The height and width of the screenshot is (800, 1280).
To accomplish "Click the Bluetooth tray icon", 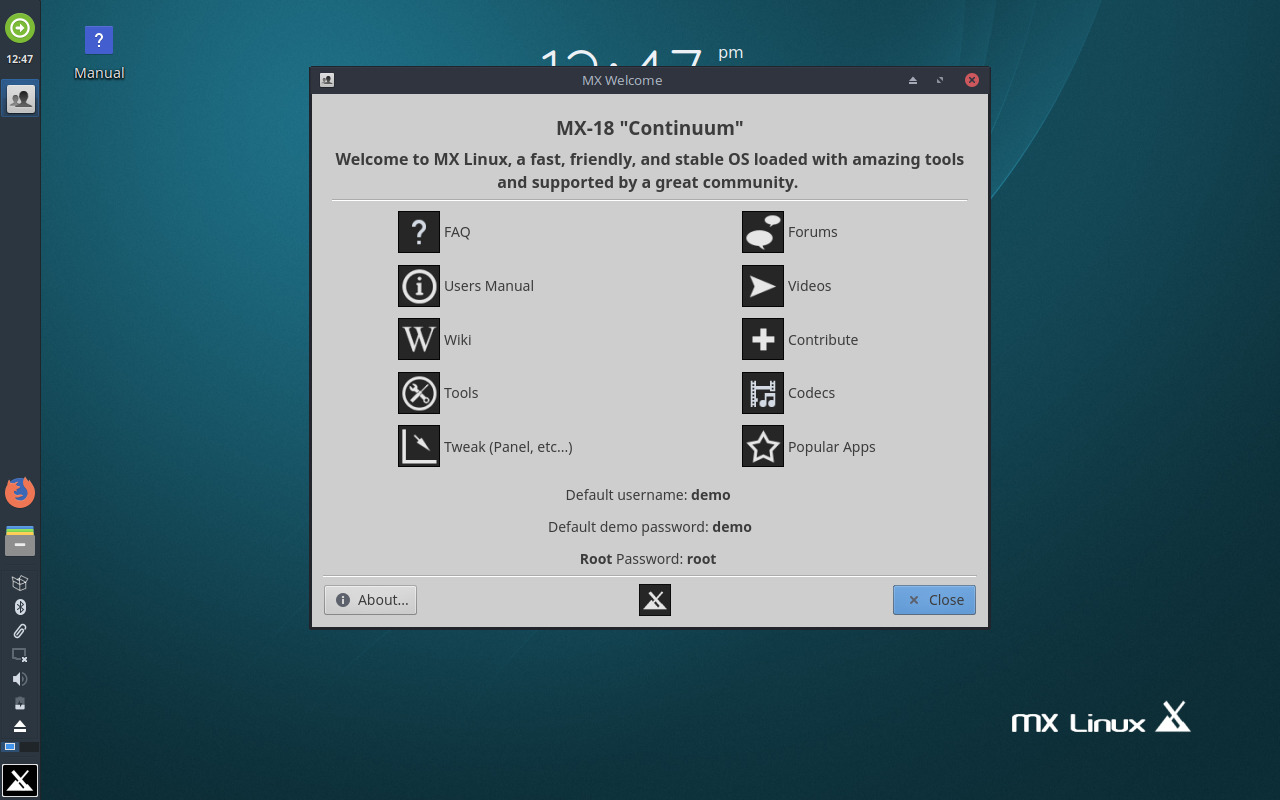I will [20, 607].
